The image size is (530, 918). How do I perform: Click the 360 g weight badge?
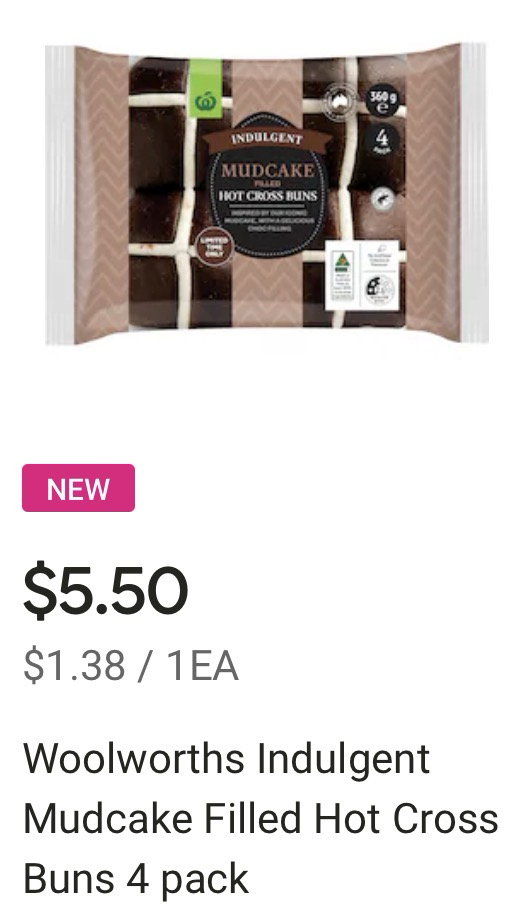click(383, 101)
